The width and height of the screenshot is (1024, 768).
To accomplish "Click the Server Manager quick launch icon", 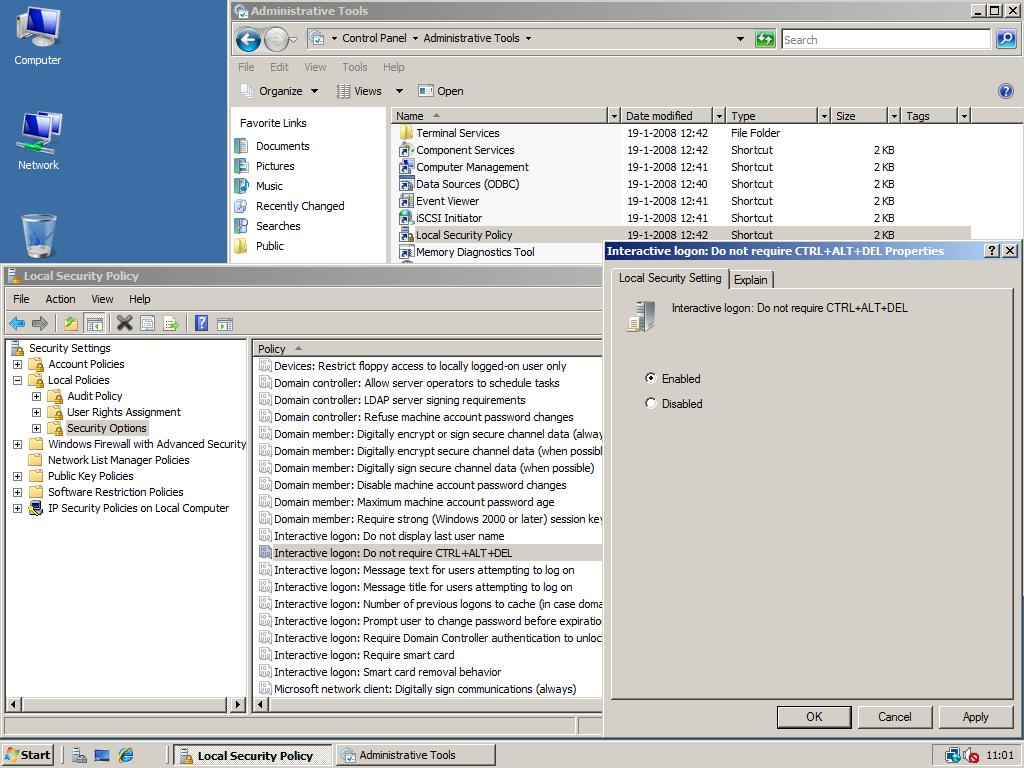I will [80, 755].
